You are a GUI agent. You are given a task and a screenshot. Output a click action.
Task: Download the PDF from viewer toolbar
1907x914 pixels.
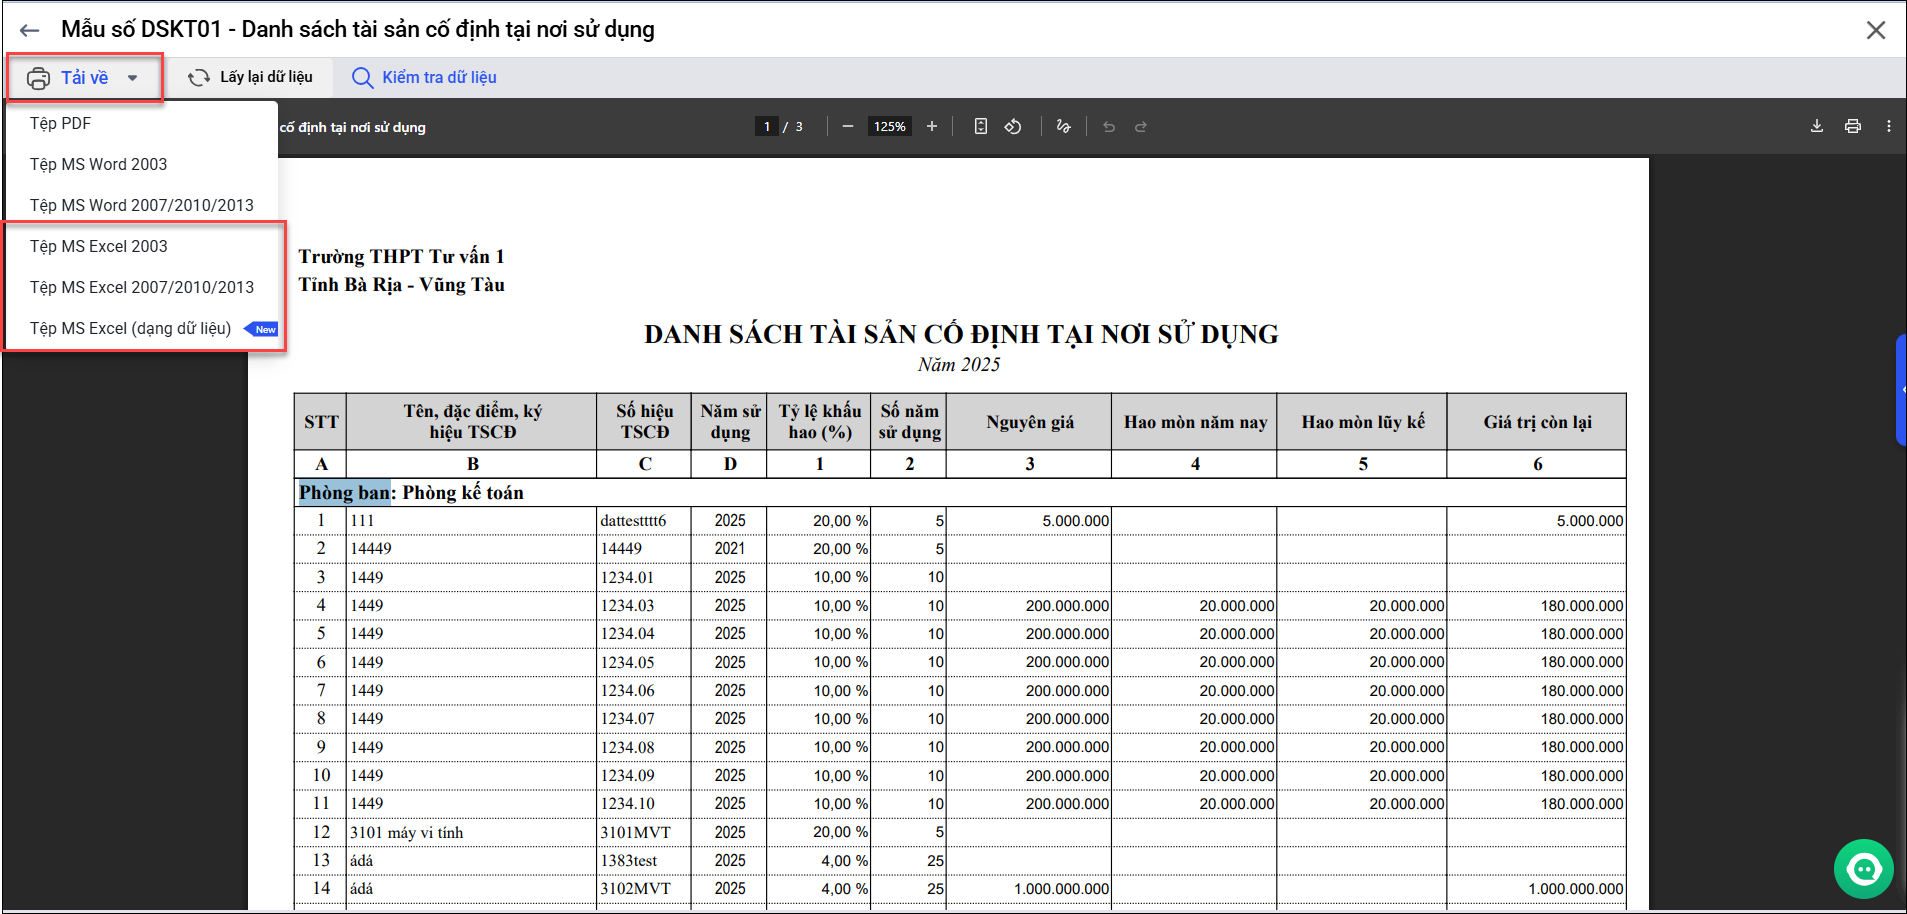point(1817,127)
